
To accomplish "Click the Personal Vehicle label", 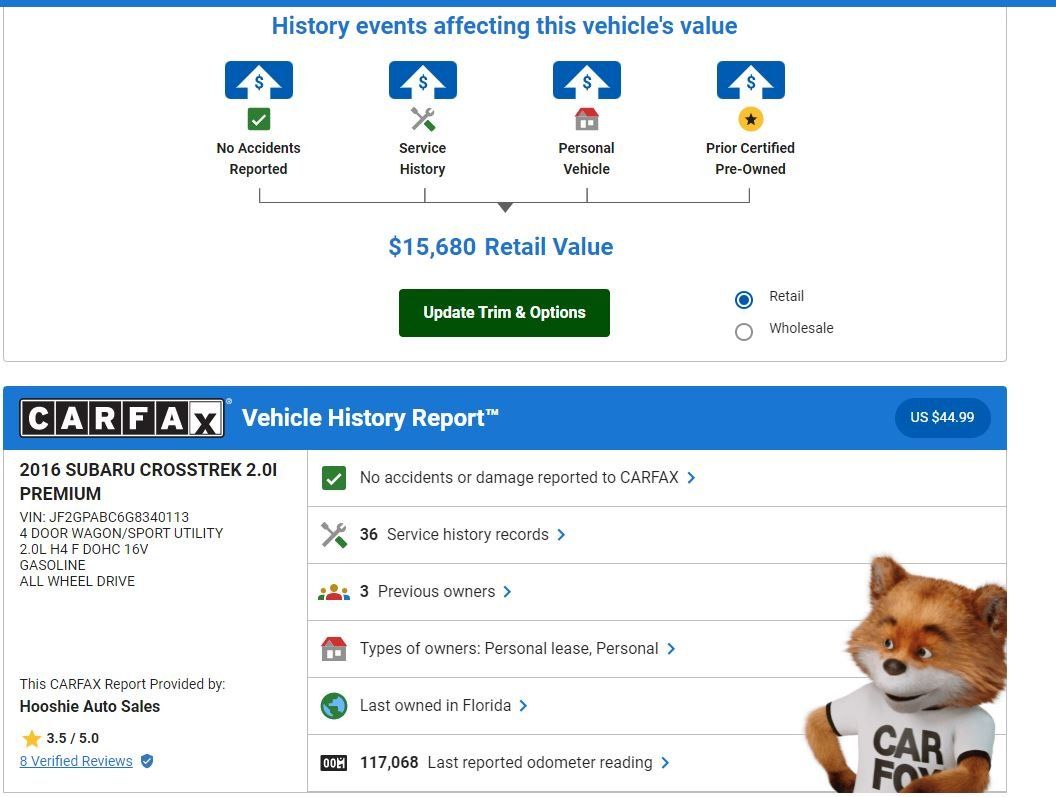I will 587,158.
